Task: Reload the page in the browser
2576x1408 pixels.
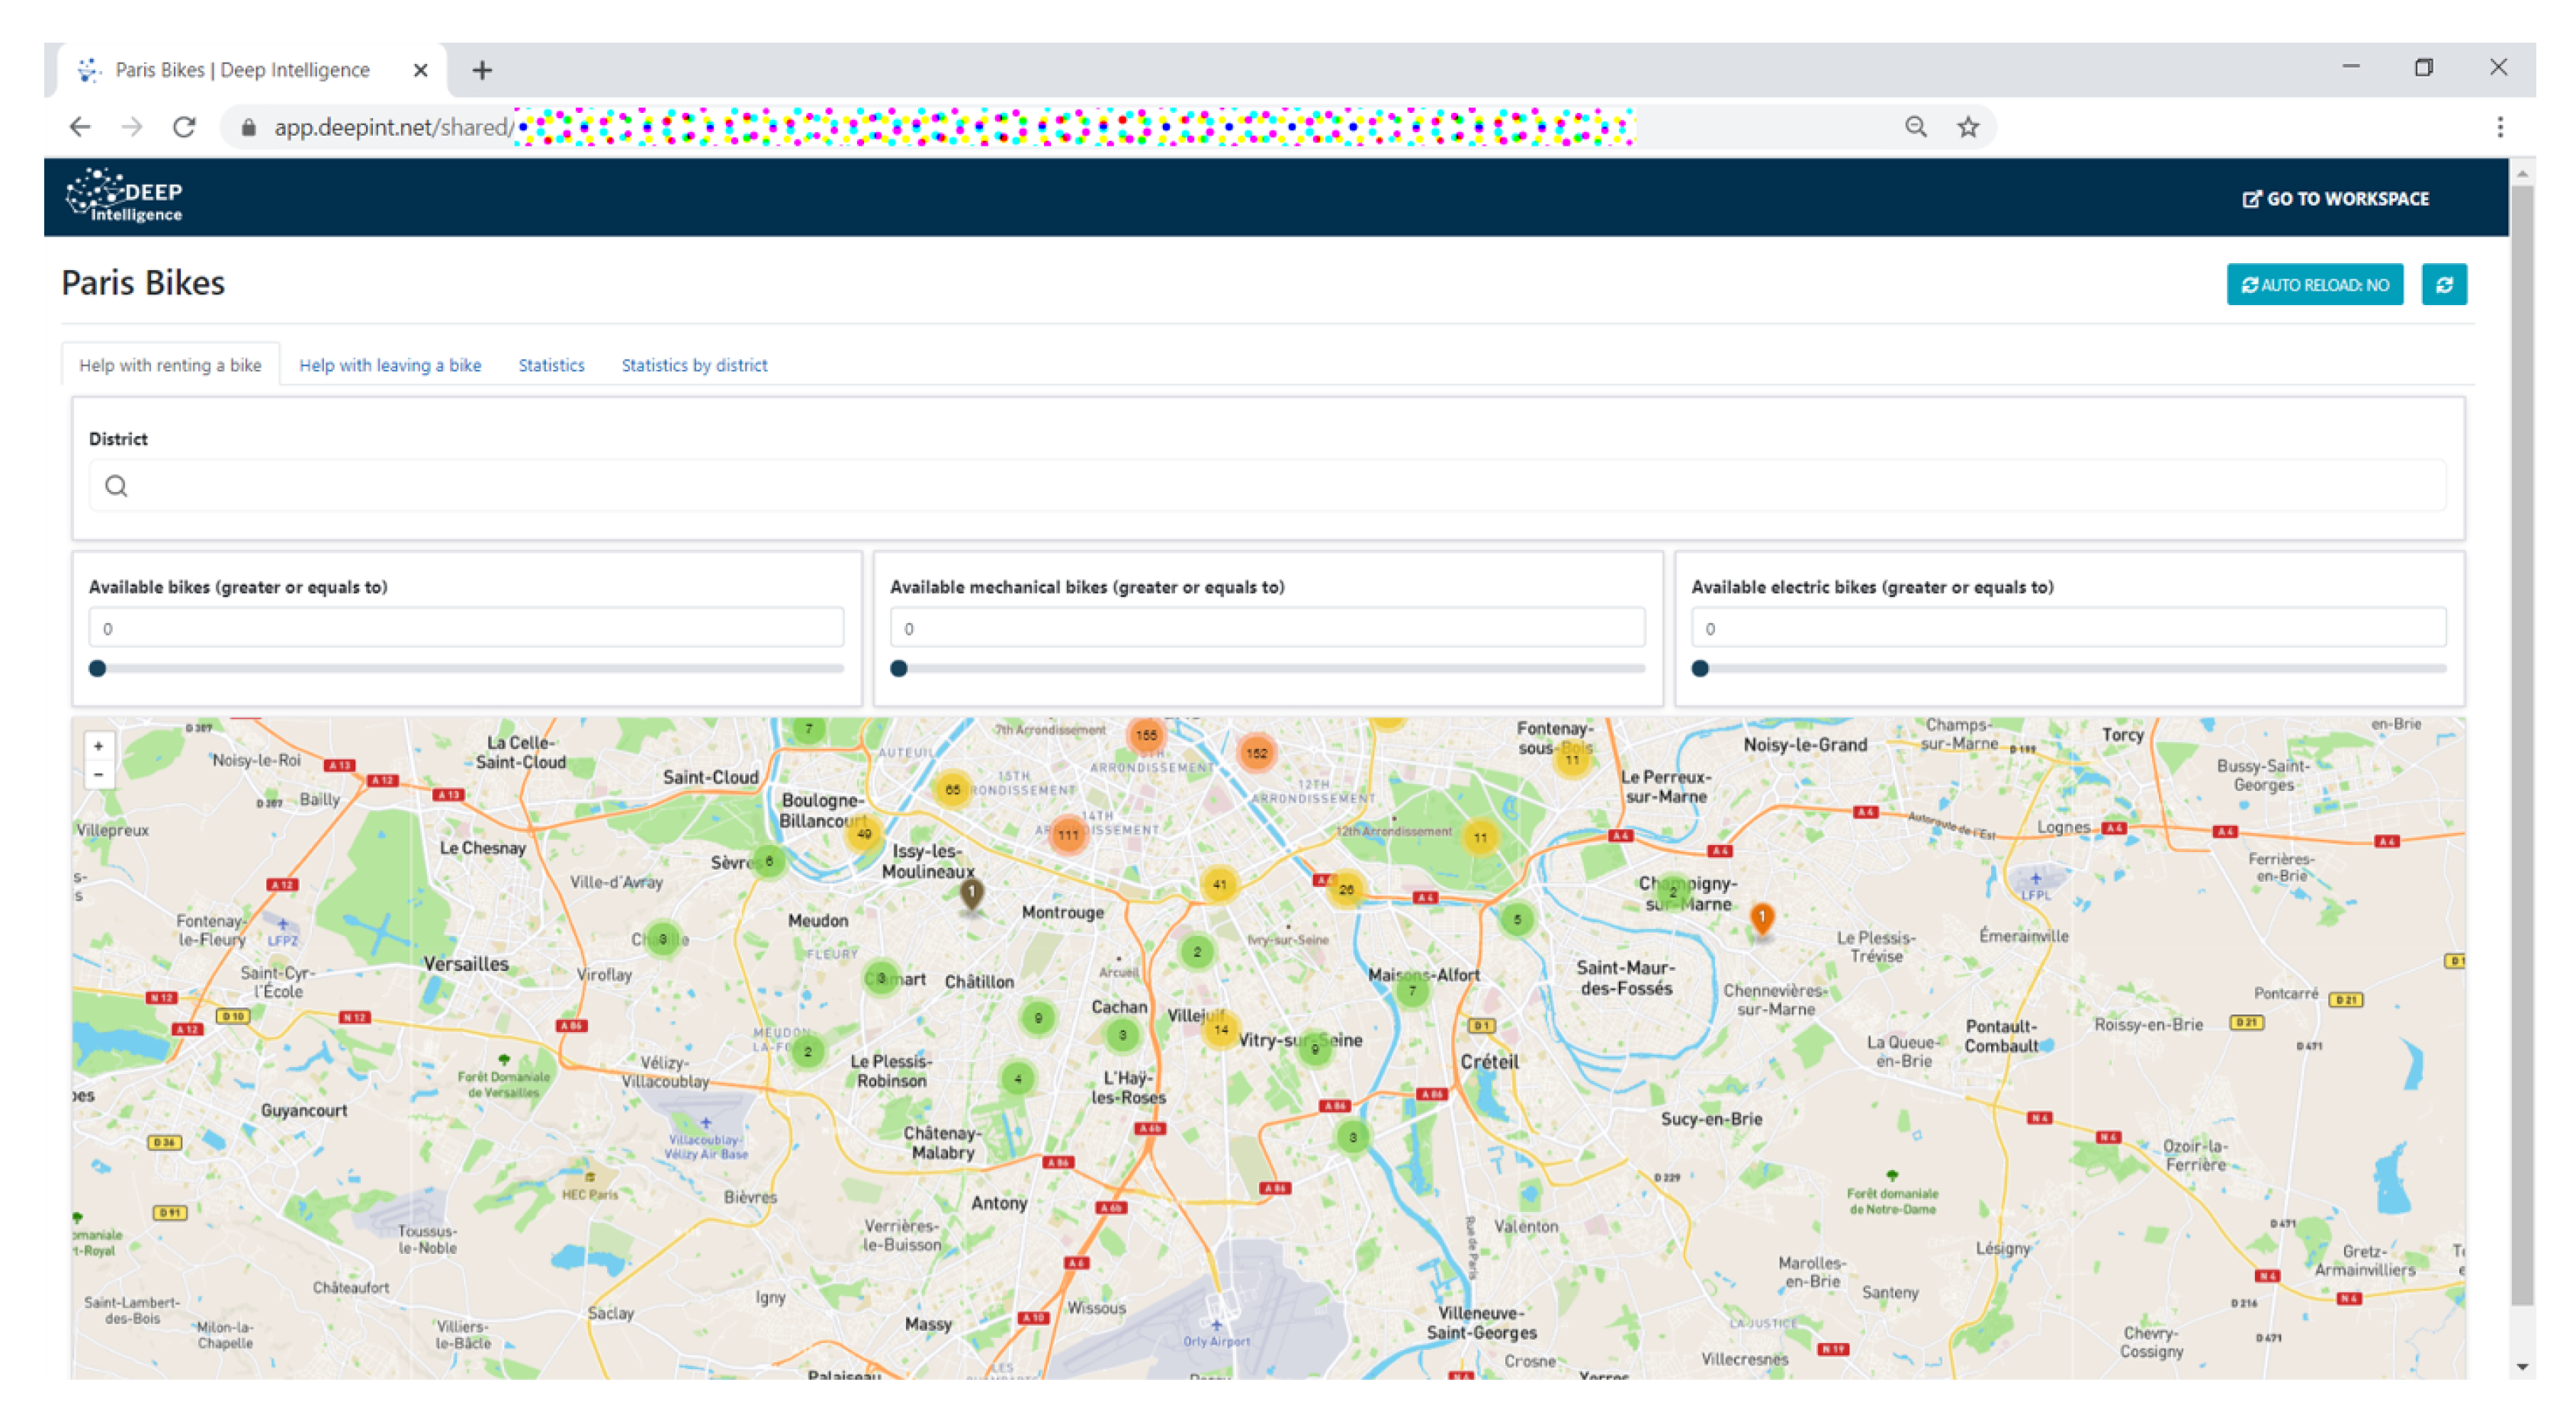Action: [184, 127]
